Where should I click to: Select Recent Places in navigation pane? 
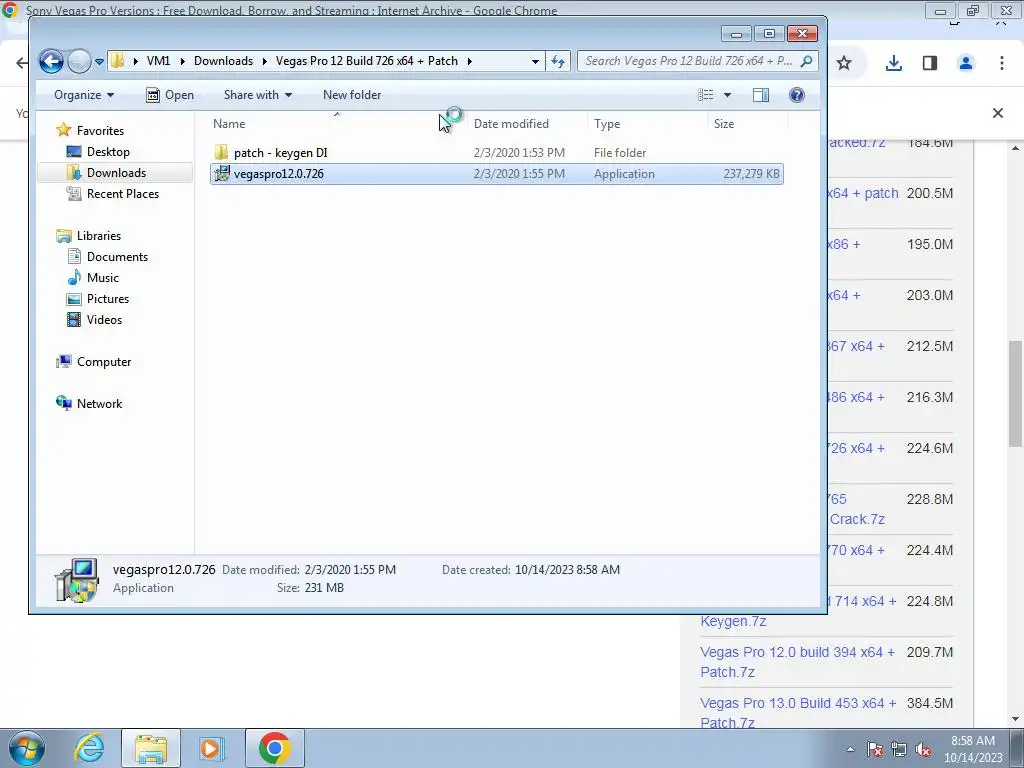tap(123, 193)
